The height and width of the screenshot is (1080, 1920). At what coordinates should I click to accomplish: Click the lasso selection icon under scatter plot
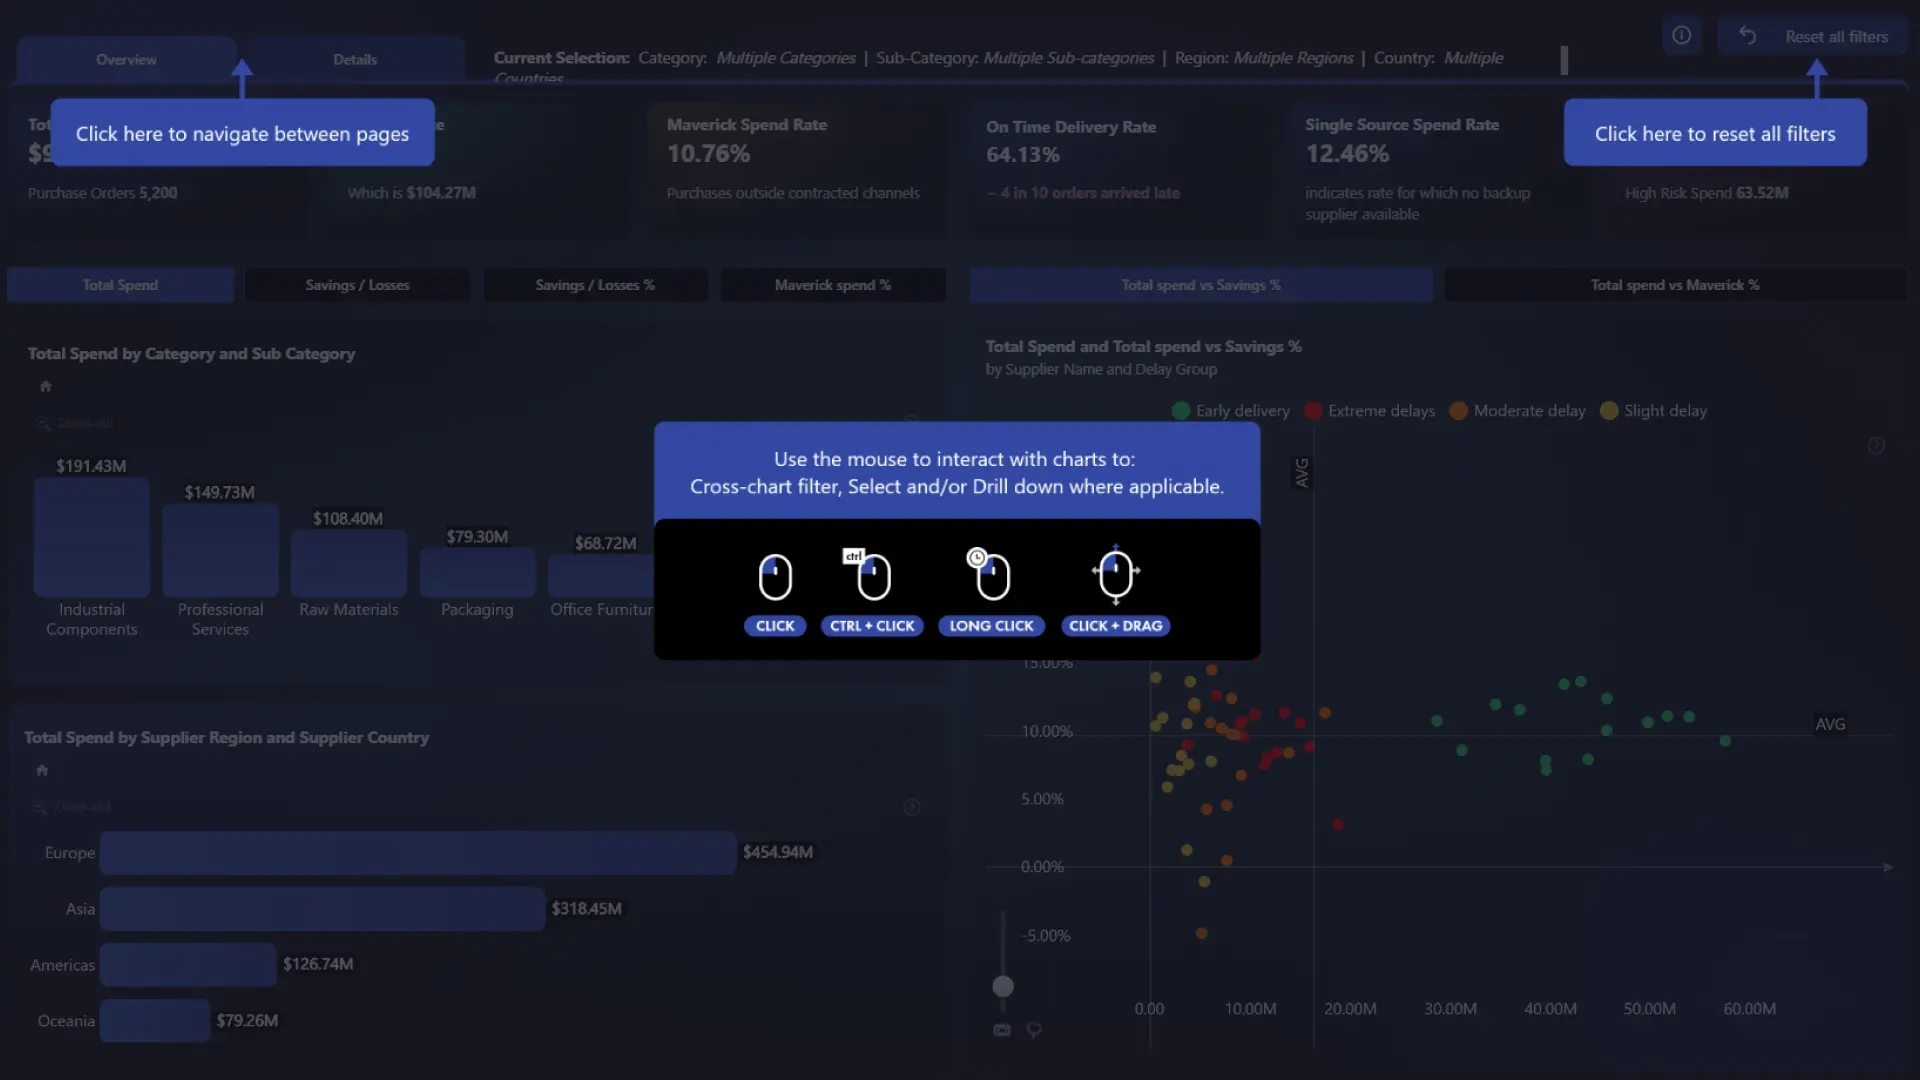tap(1034, 1030)
